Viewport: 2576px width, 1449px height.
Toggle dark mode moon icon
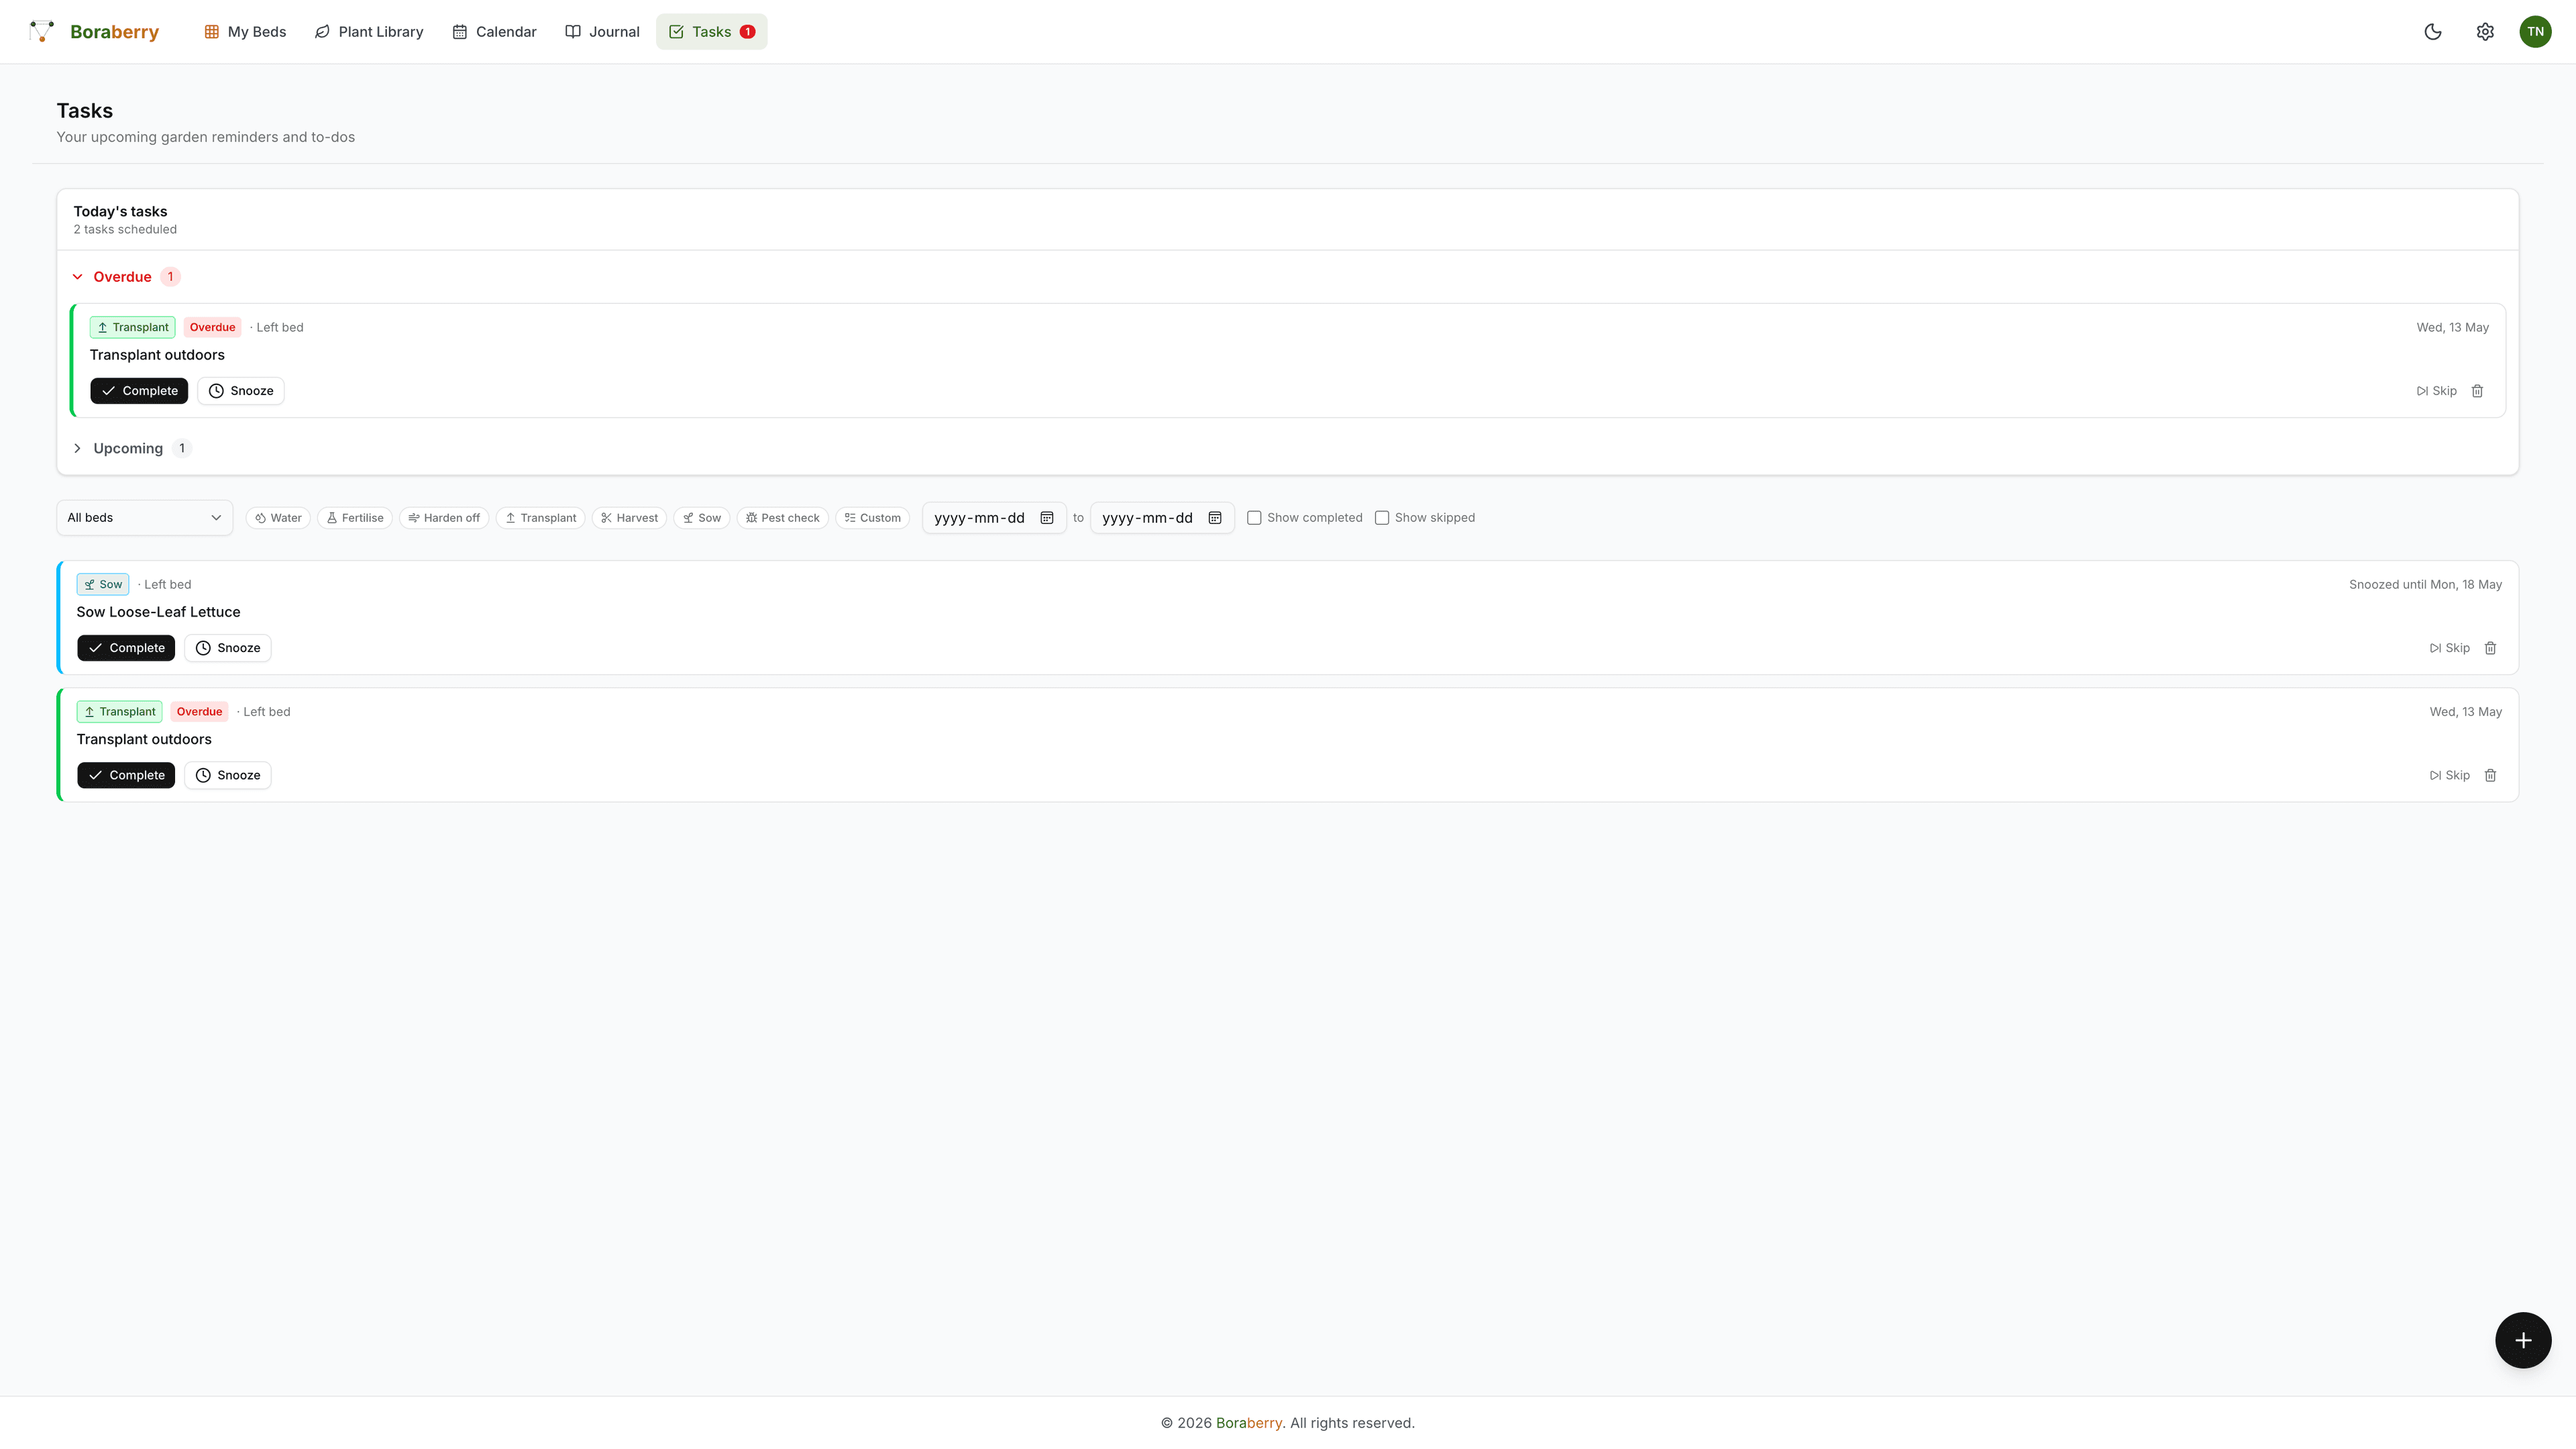pyautogui.click(x=2433, y=32)
